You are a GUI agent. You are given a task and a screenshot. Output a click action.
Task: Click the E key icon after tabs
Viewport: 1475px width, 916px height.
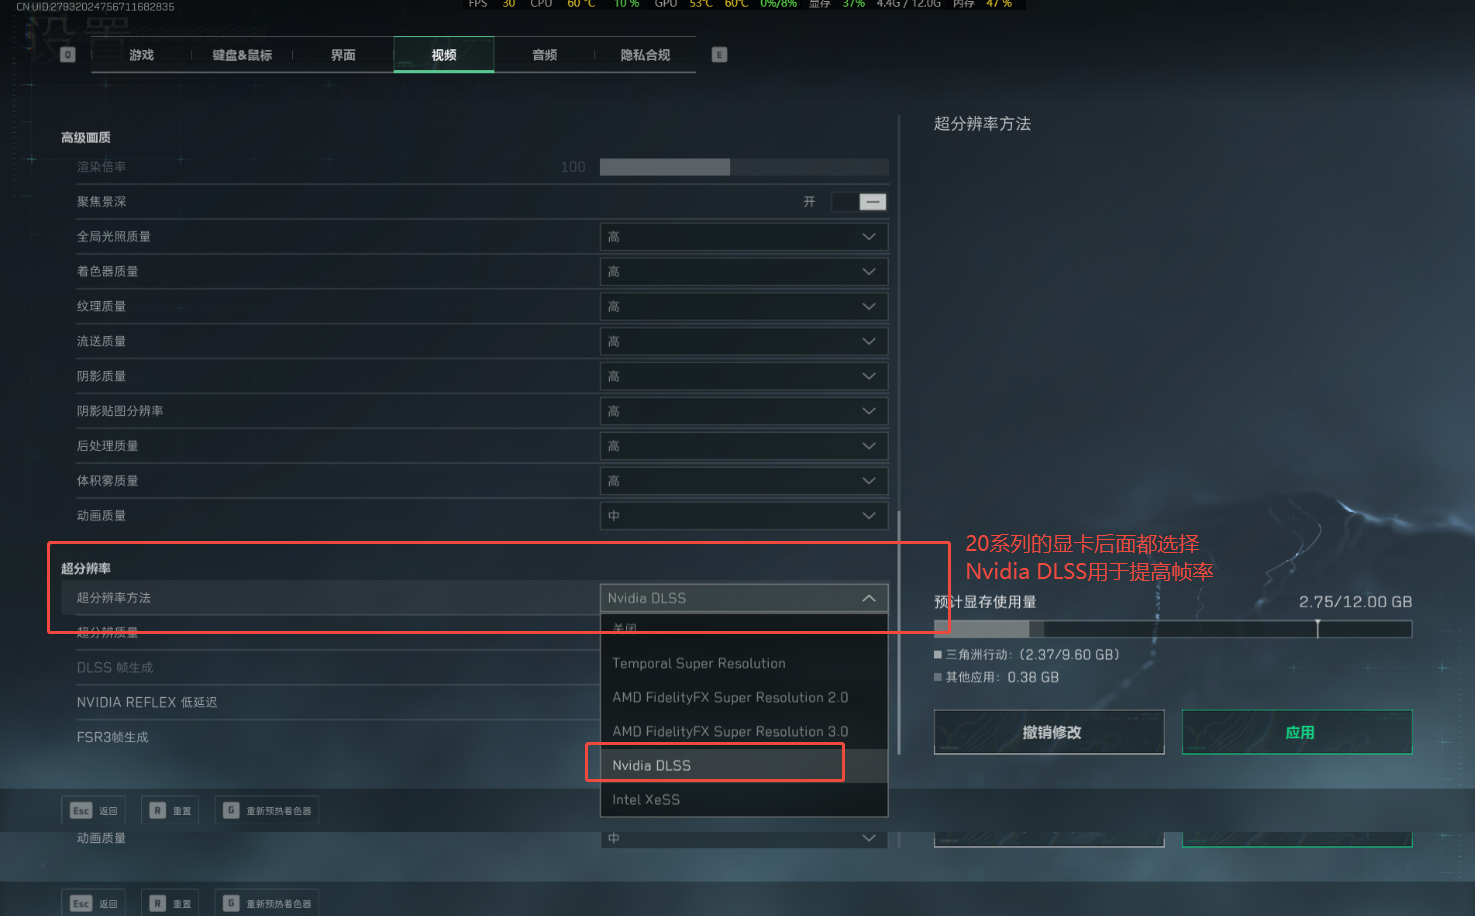[x=719, y=55]
